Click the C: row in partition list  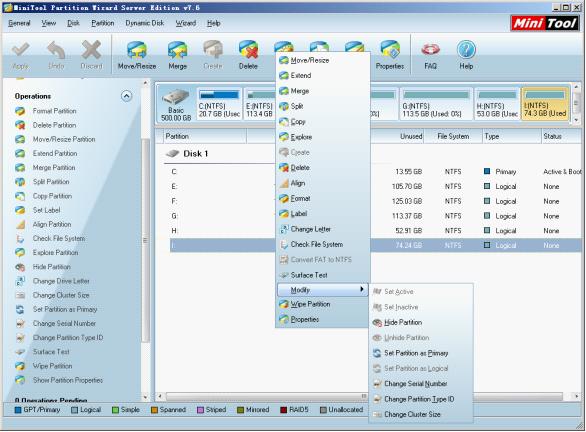pyautogui.click(x=376, y=172)
